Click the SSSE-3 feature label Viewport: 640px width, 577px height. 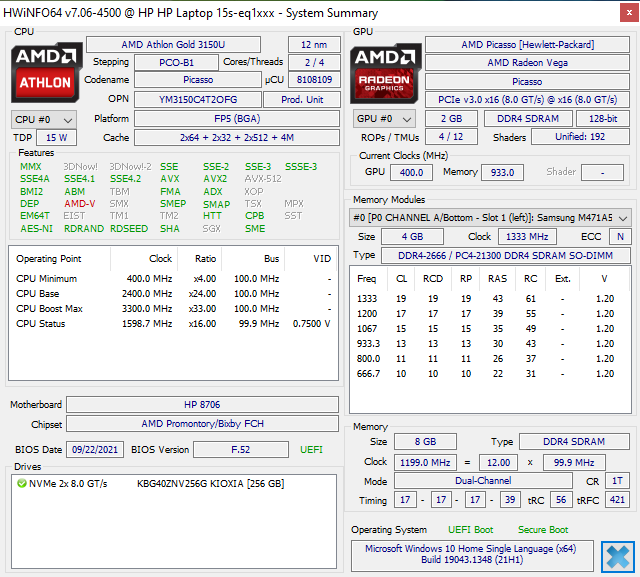coord(301,166)
